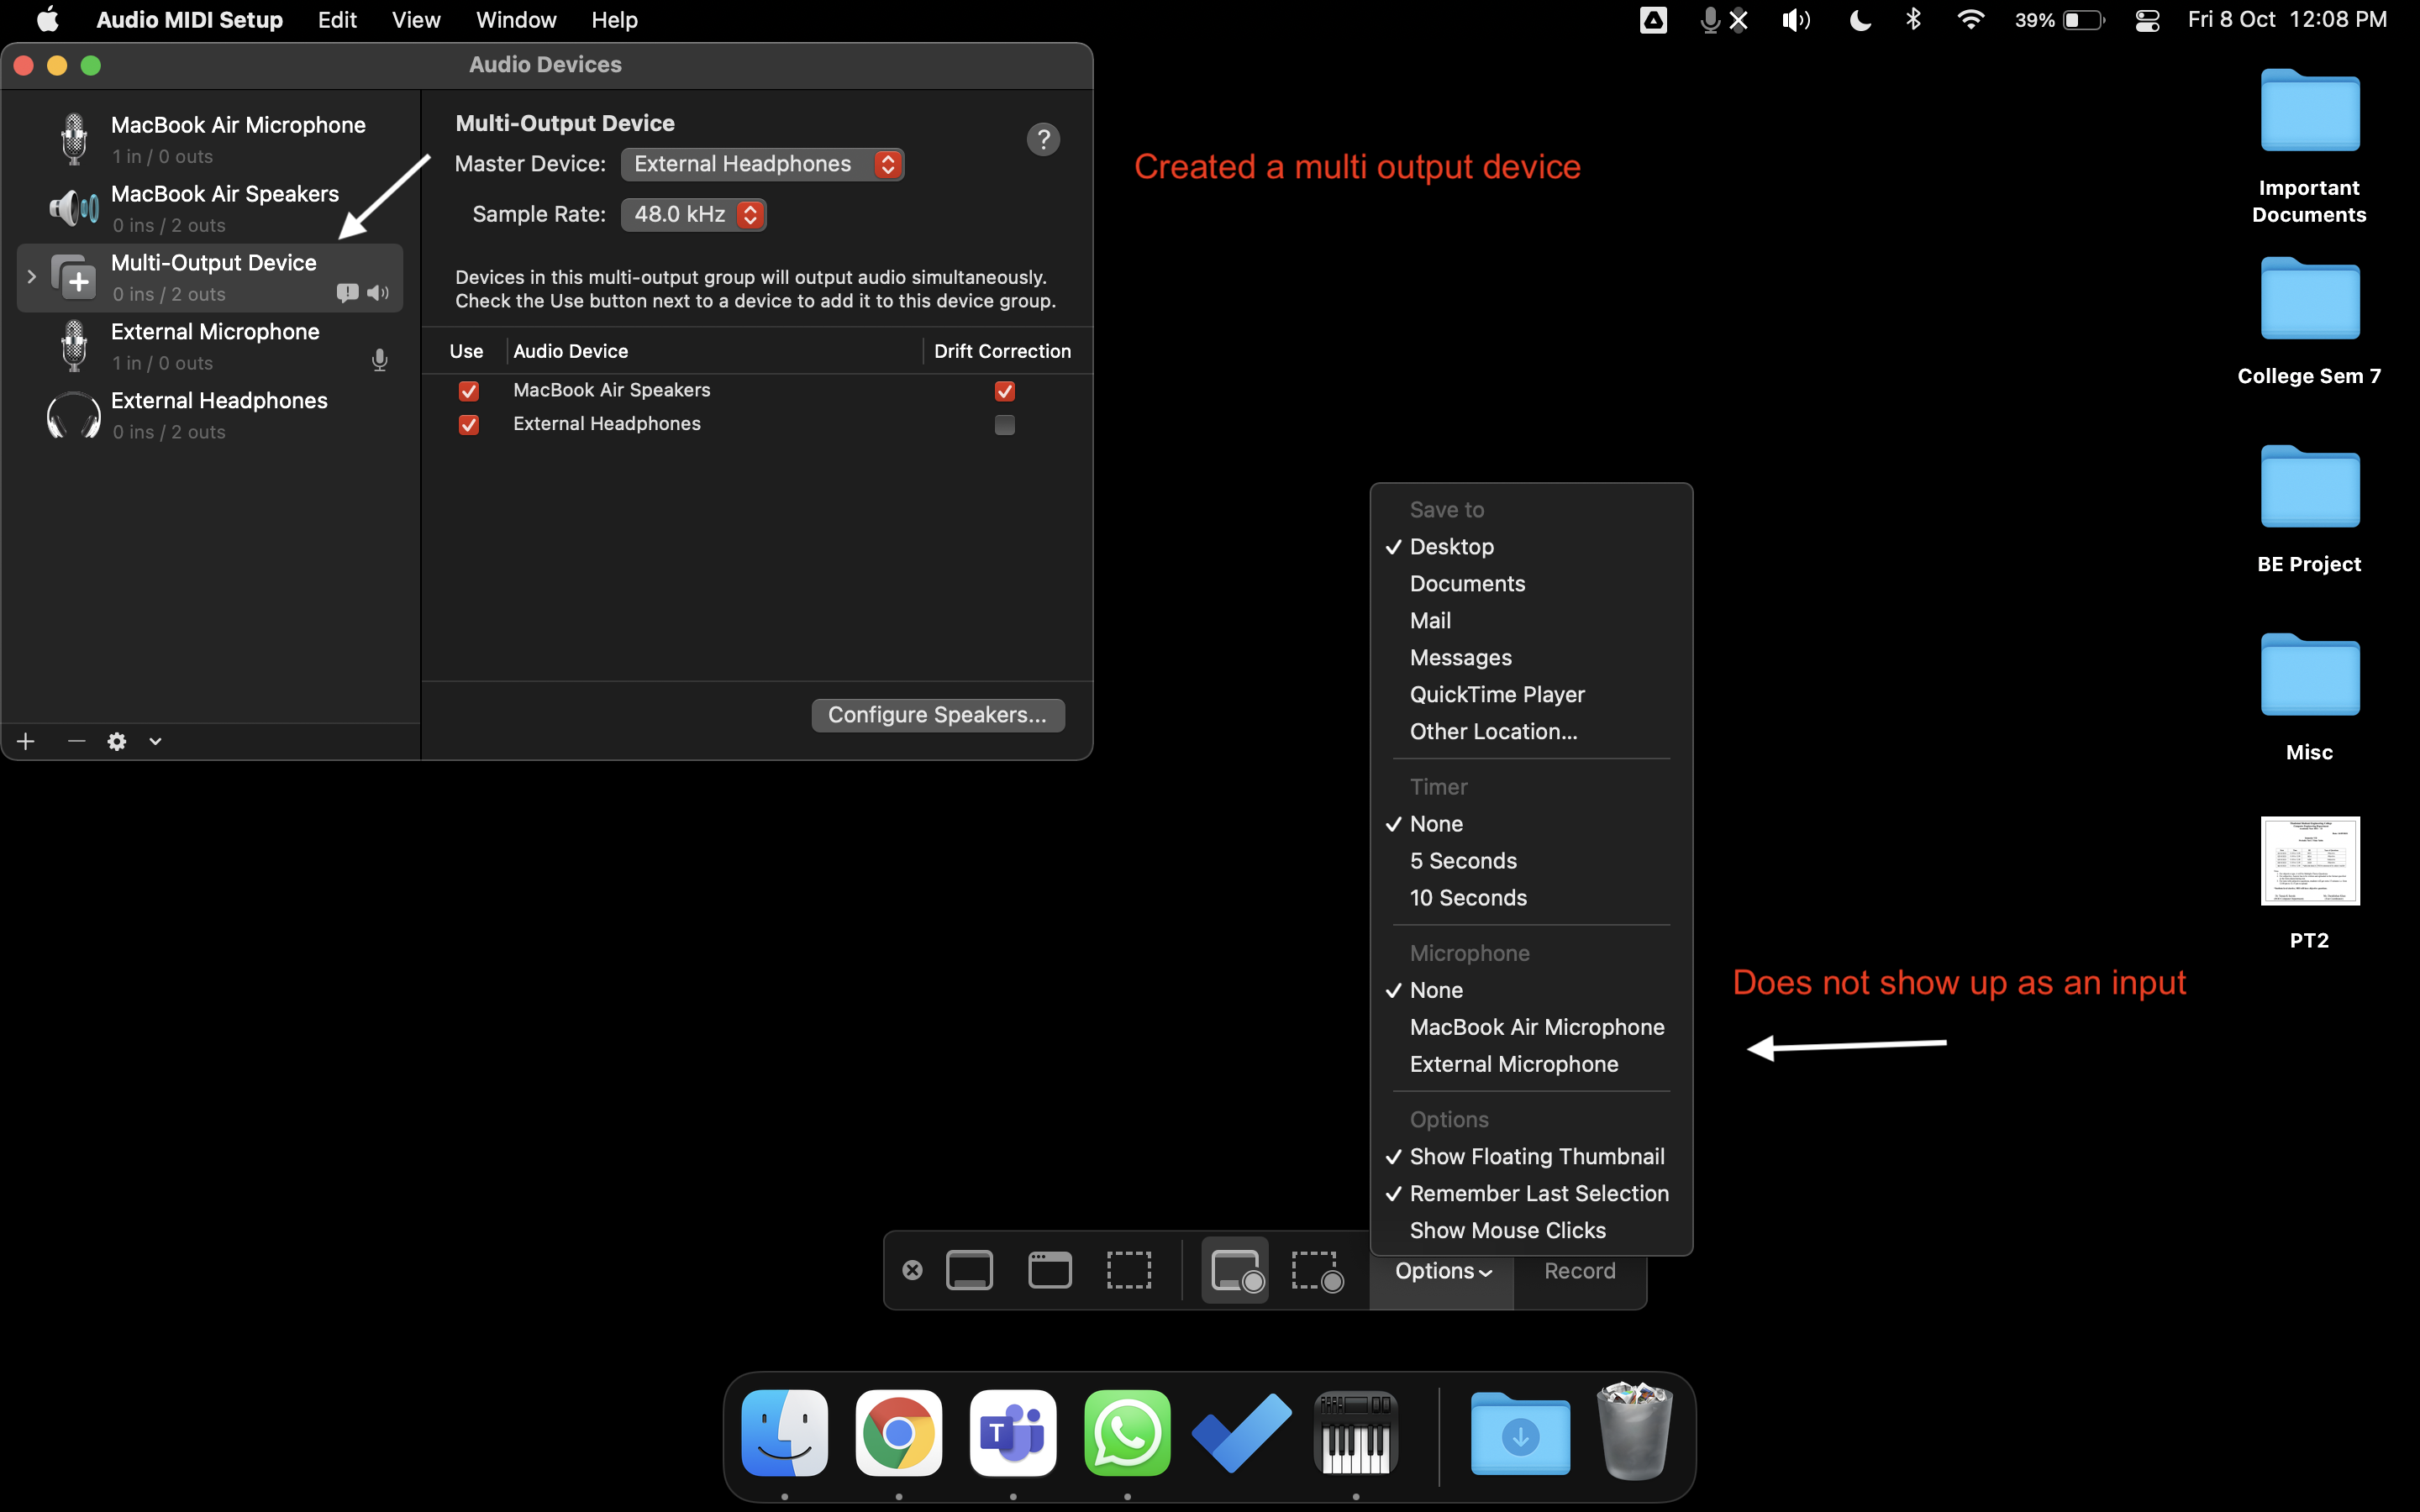Select External Headphones in device list
The image size is (2420, 1512).
point(219,414)
